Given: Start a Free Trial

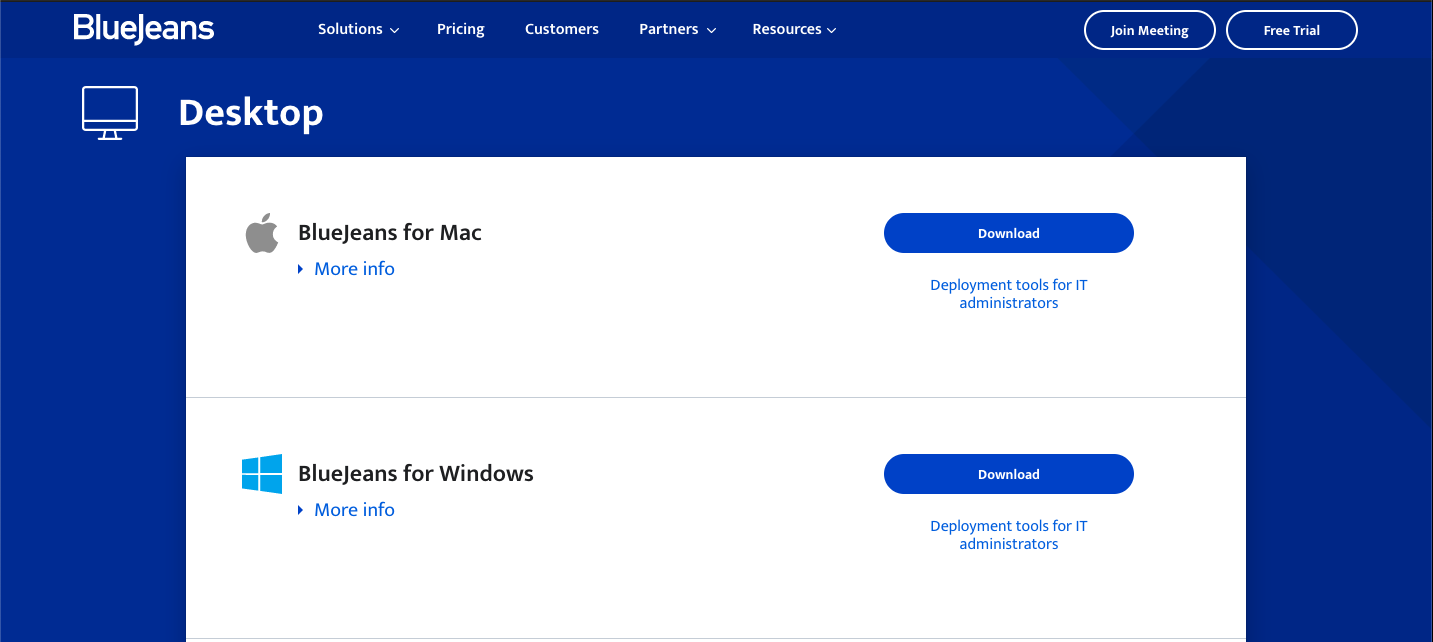Looking at the screenshot, I should click(1291, 30).
